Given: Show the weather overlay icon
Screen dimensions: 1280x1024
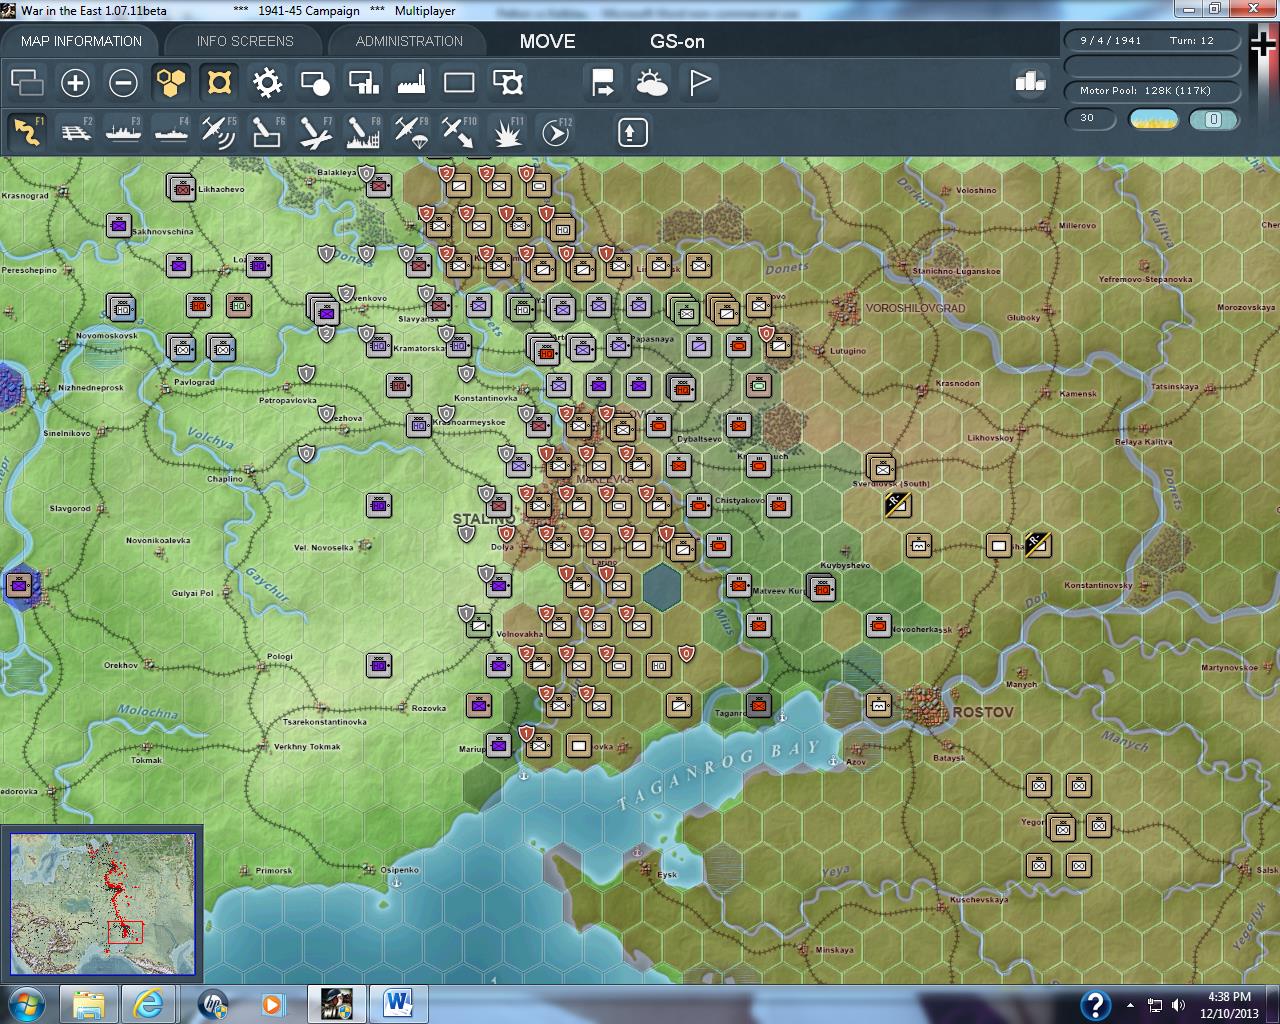Looking at the screenshot, I should (651, 82).
